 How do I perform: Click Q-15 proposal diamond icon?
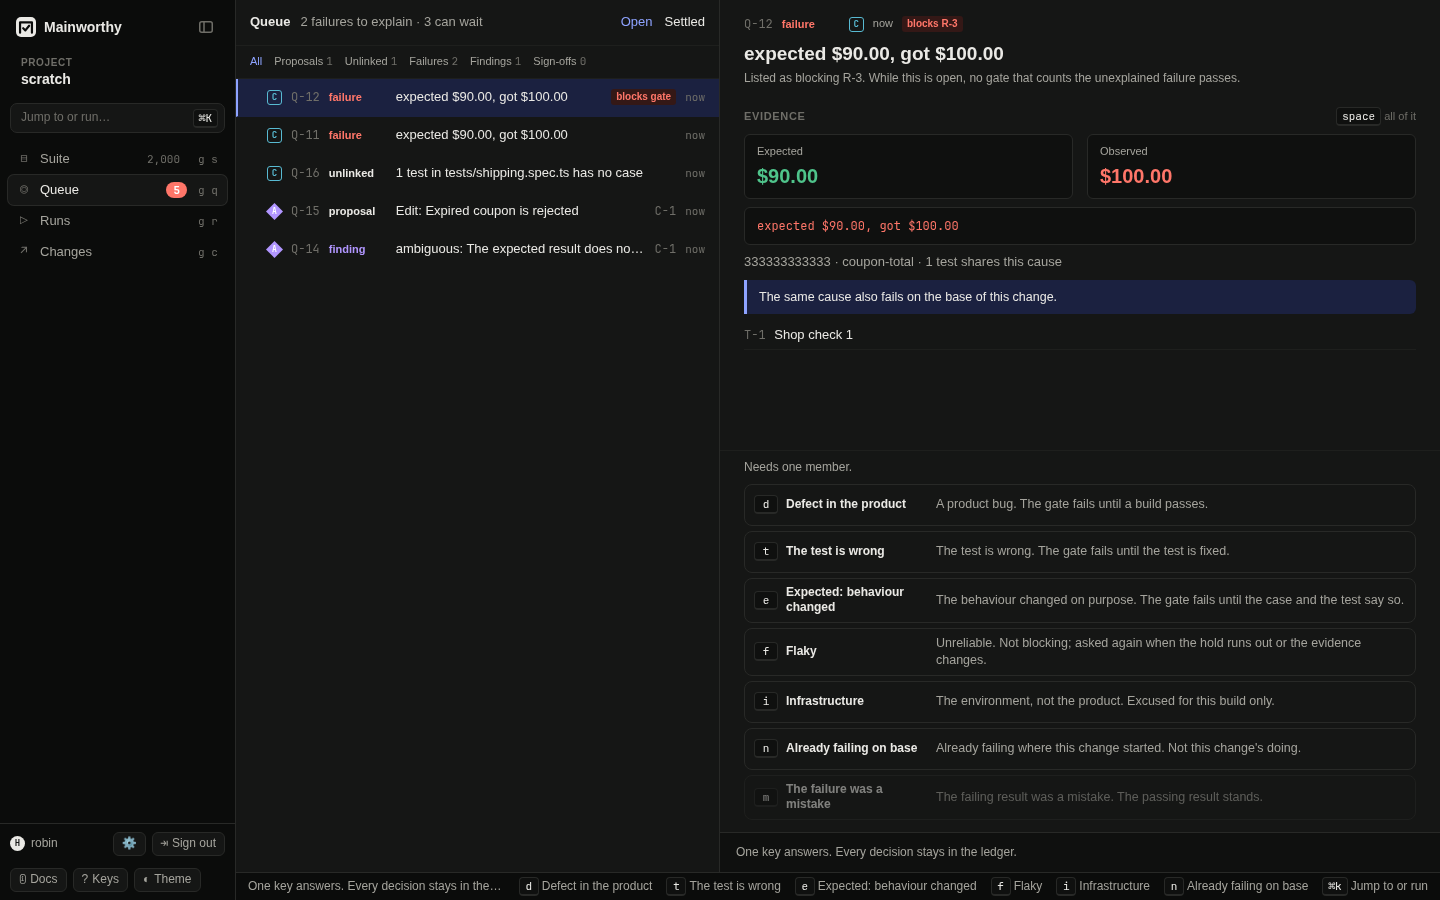[274, 211]
